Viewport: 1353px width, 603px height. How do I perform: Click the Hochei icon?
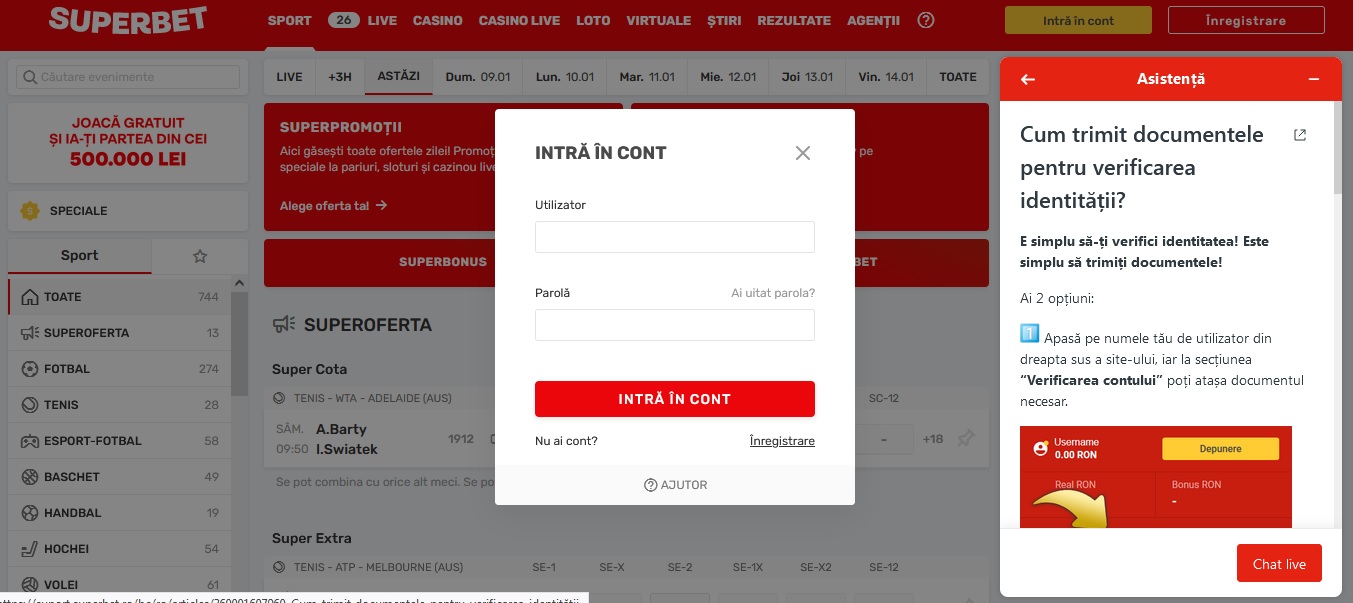(29, 549)
